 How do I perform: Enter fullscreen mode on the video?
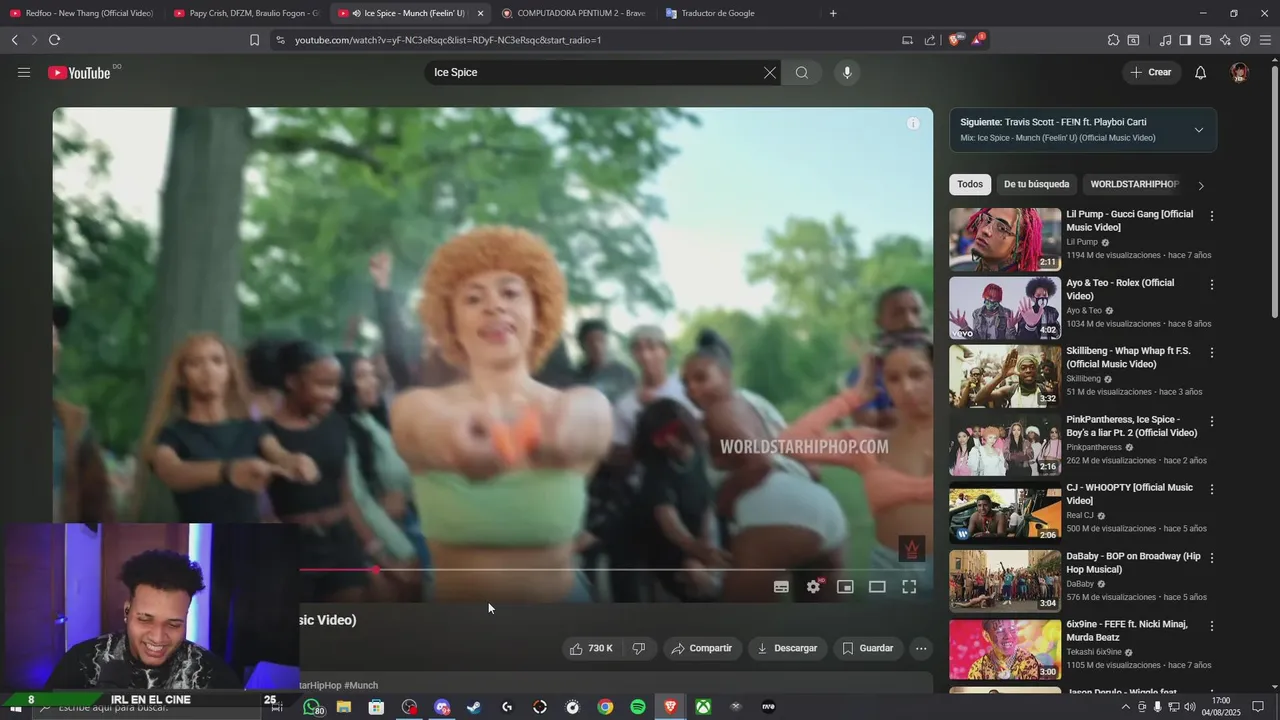tap(909, 587)
